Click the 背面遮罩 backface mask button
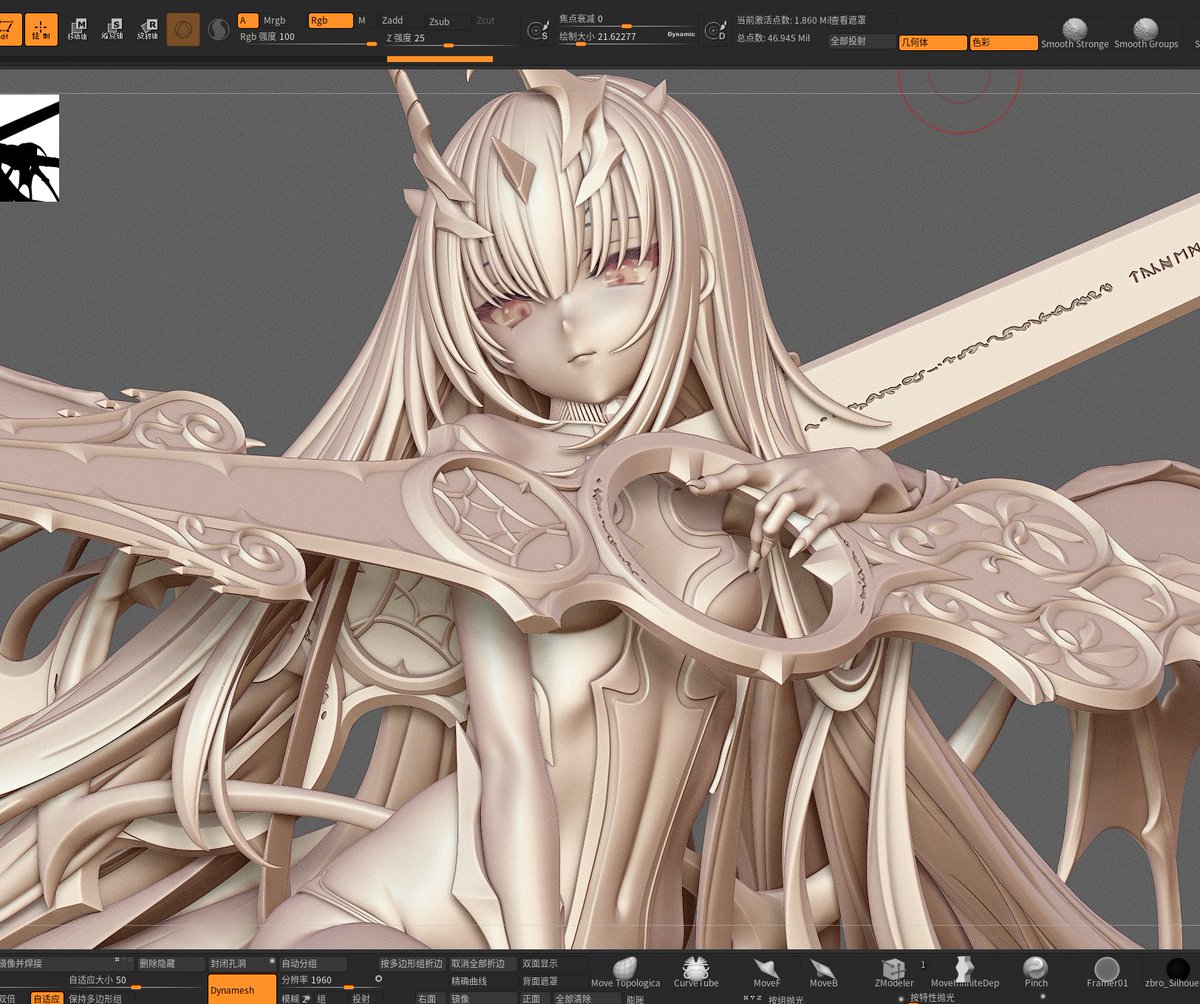1200x1004 pixels. [553, 982]
